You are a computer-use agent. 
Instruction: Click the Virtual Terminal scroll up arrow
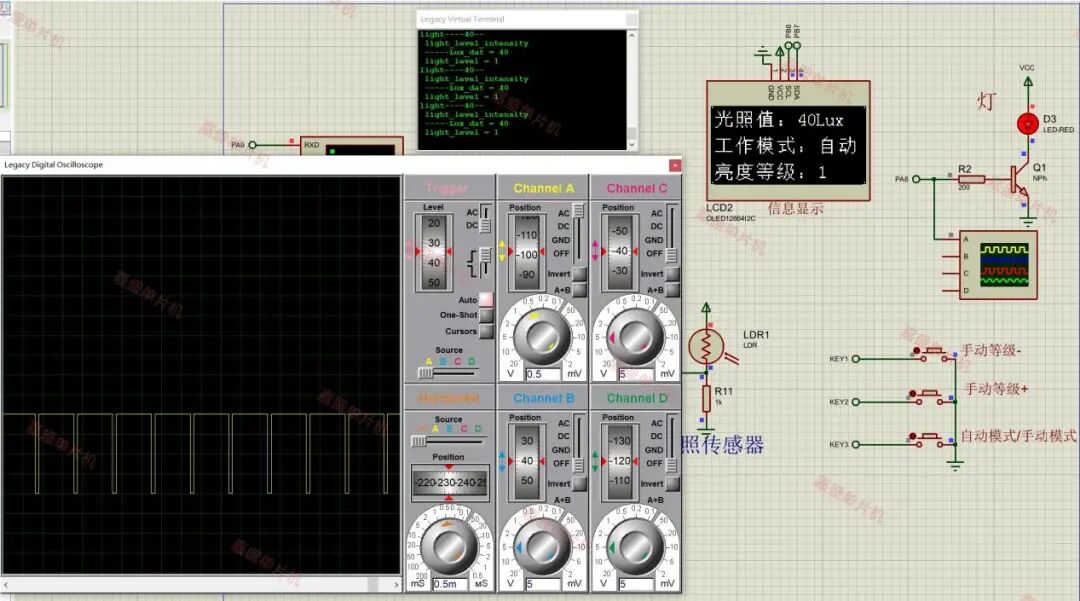[x=632, y=35]
